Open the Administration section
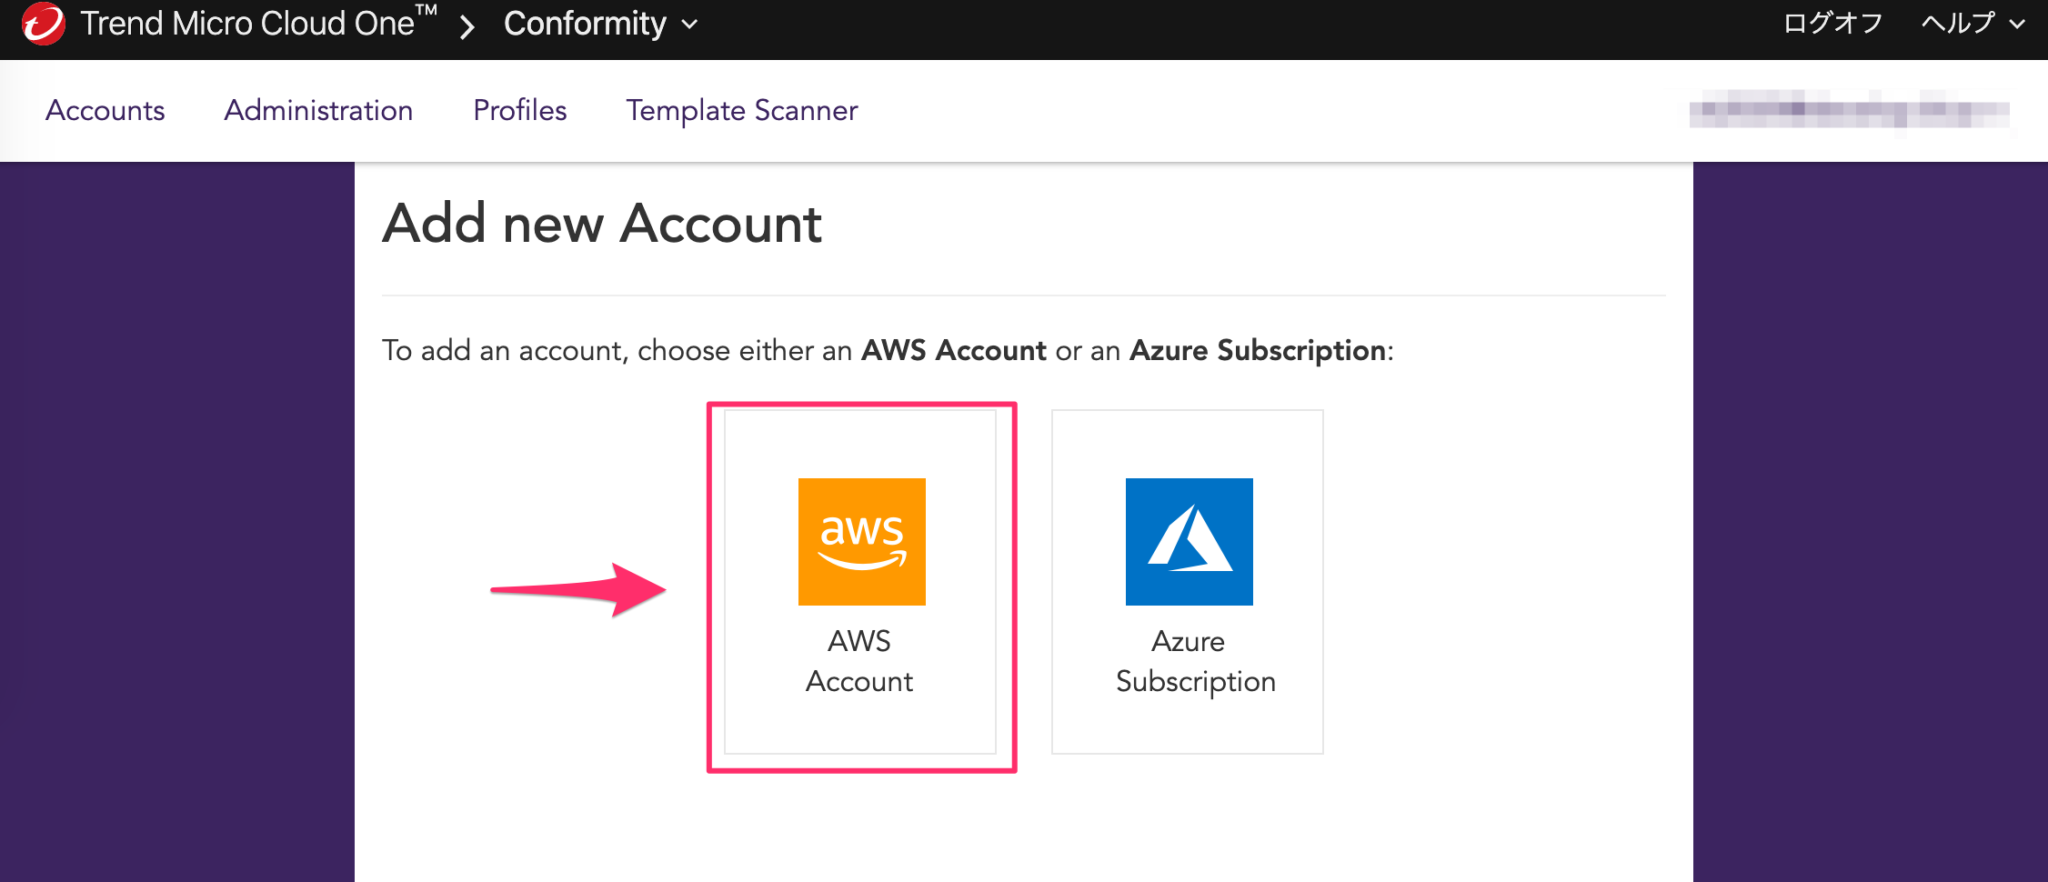The image size is (2048, 882). tap(318, 110)
